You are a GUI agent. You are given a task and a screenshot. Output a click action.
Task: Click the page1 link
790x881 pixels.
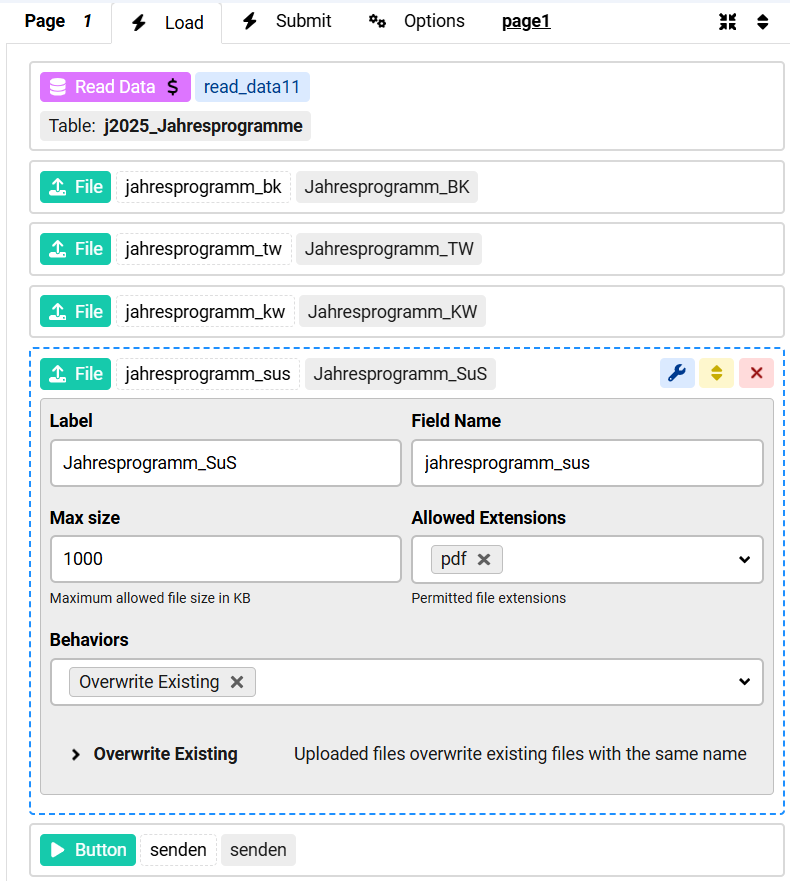click(x=526, y=21)
